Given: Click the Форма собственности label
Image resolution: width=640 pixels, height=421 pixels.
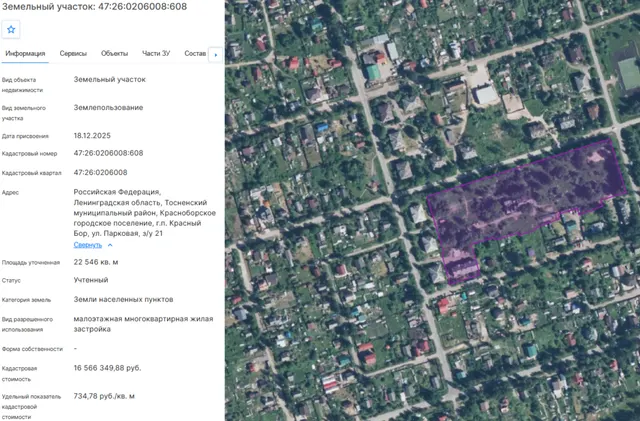Looking at the screenshot, I should (32, 349).
